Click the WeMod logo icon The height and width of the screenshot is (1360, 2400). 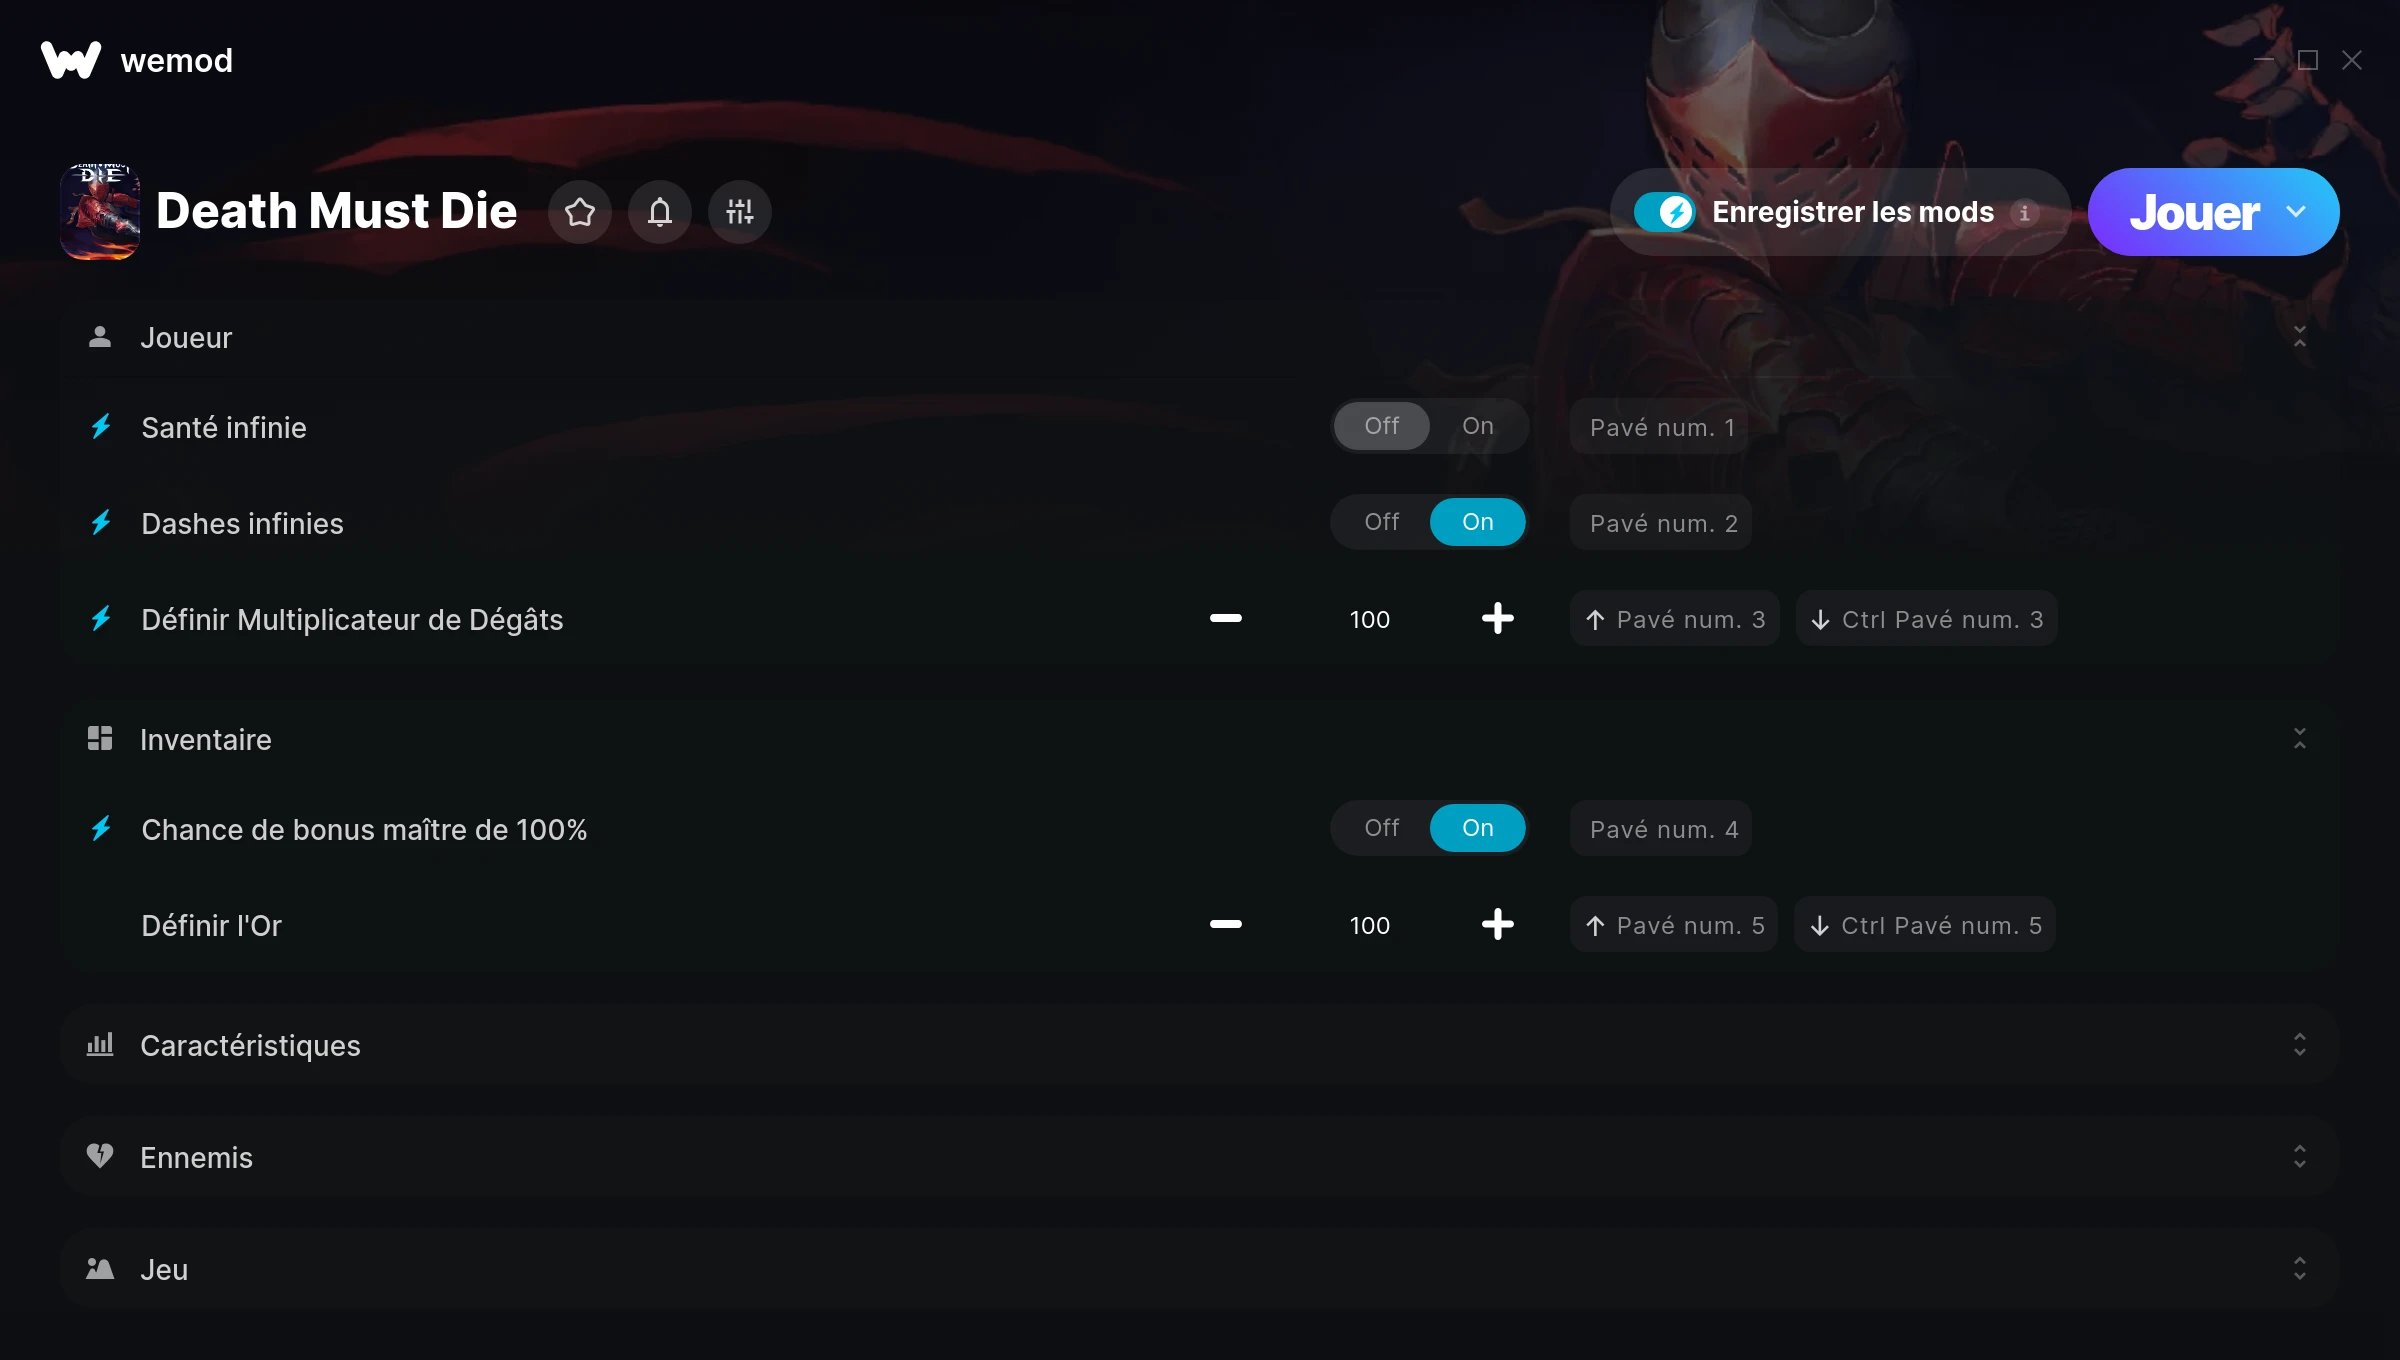[70, 60]
